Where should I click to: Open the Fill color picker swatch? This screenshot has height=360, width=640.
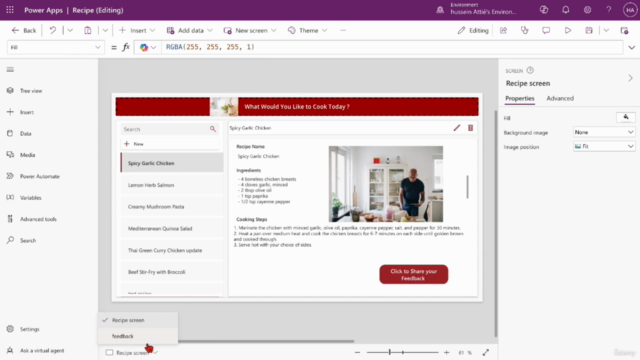coord(625,118)
